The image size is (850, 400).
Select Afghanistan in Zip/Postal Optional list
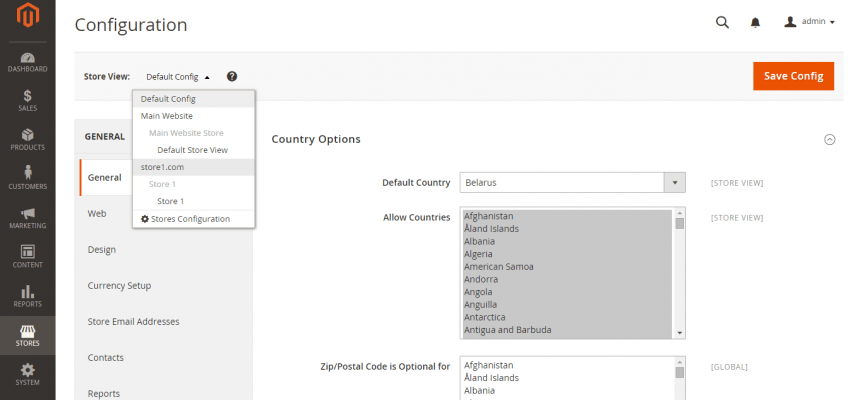[567, 365]
